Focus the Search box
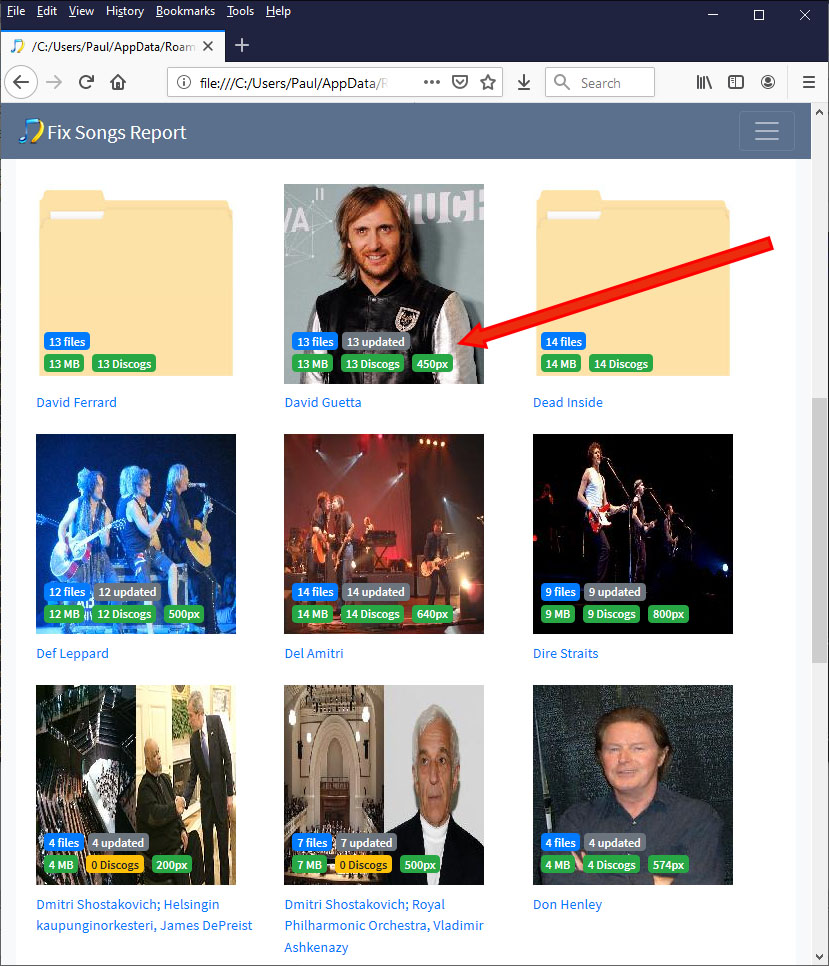 tap(600, 83)
